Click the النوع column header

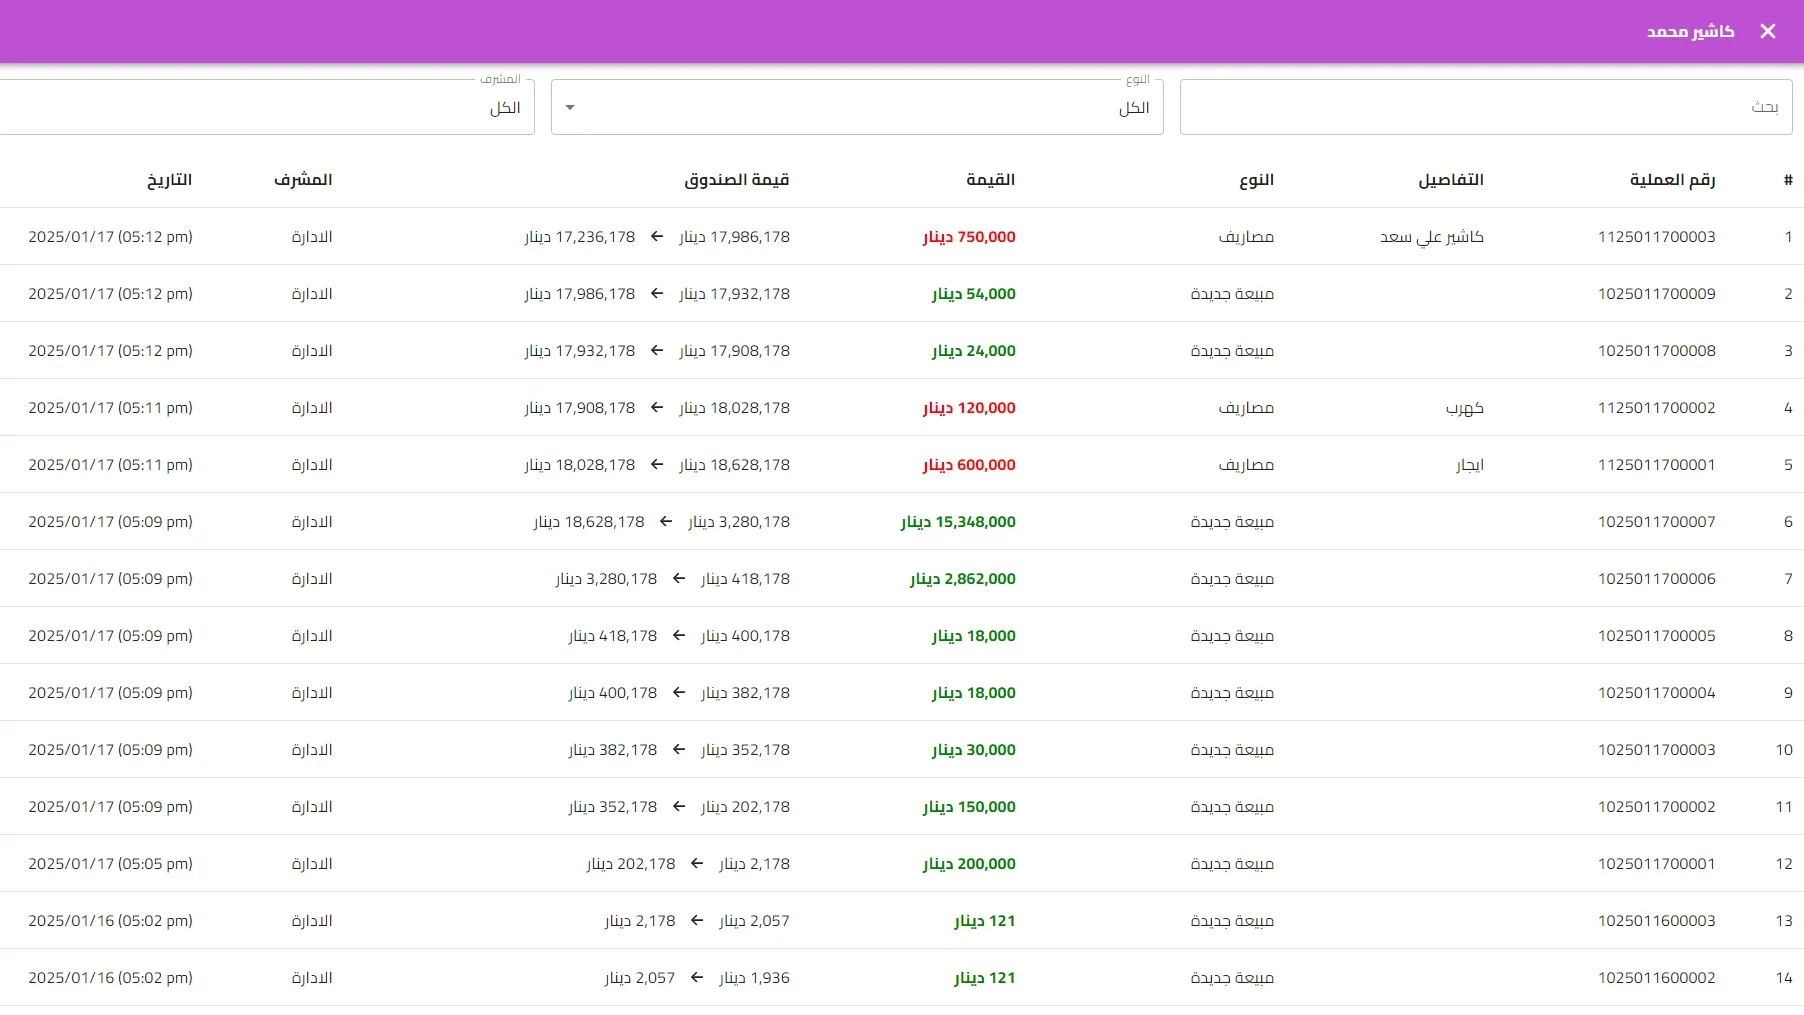(1256, 180)
